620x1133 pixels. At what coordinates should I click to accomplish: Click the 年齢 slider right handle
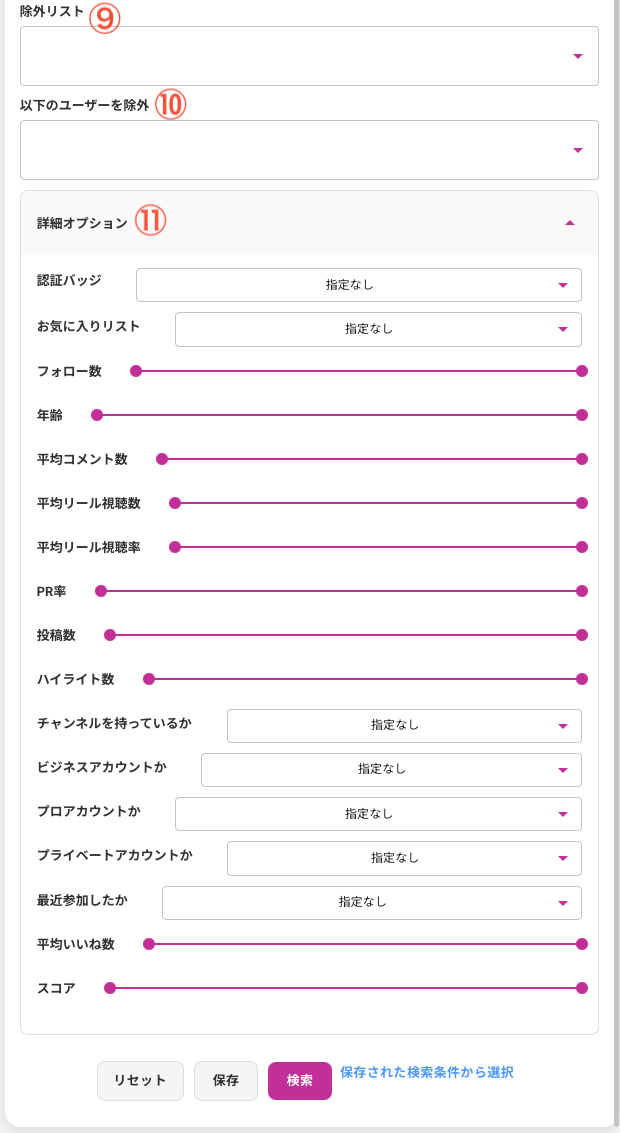pos(582,415)
